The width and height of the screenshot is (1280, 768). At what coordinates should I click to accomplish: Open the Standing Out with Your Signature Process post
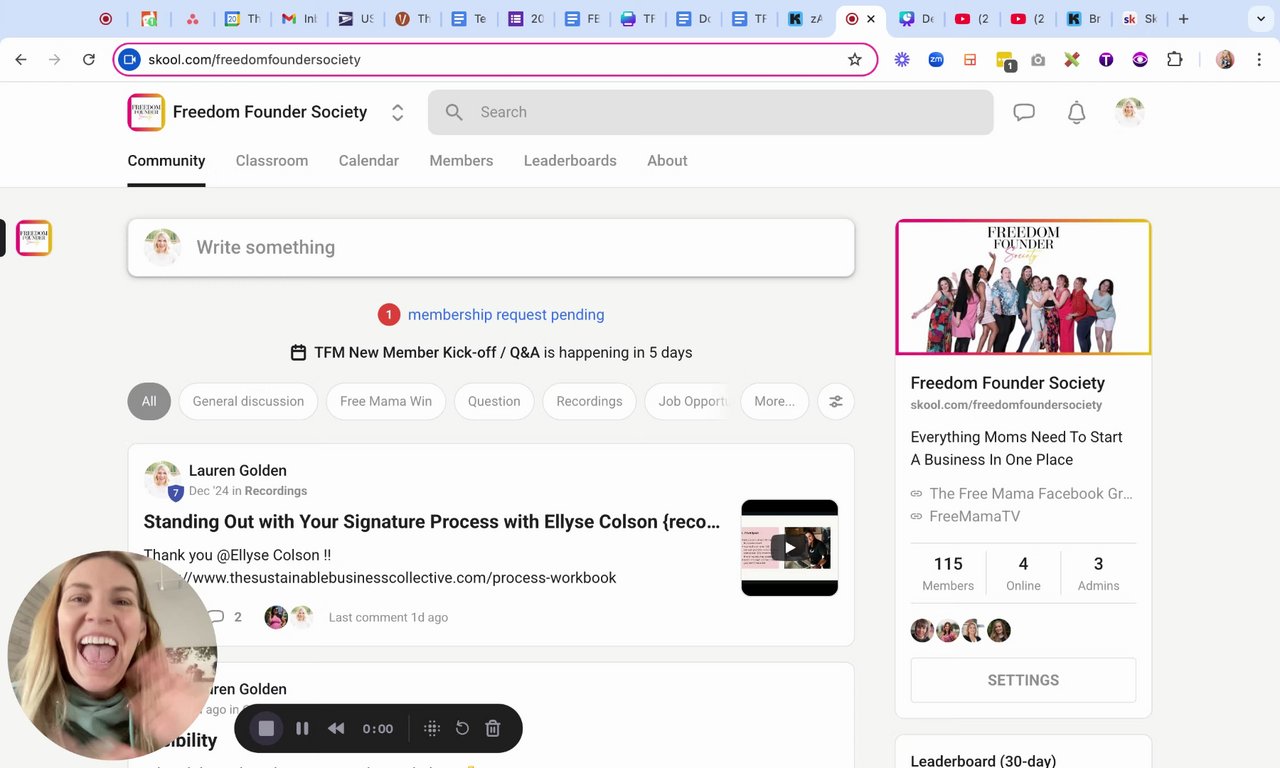[432, 522]
